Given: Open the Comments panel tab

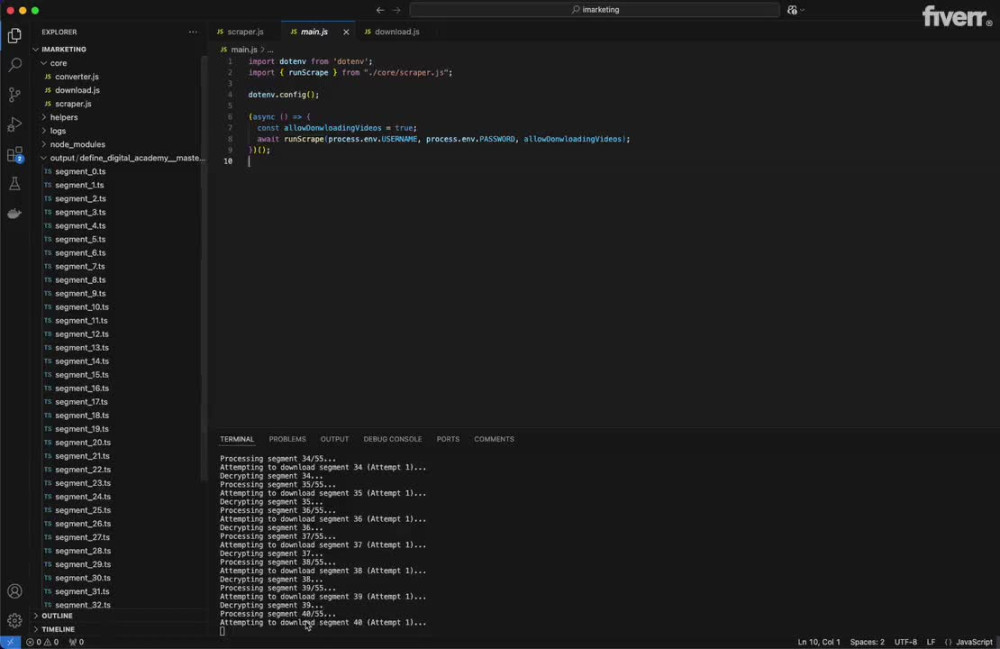Looking at the screenshot, I should tap(494, 439).
